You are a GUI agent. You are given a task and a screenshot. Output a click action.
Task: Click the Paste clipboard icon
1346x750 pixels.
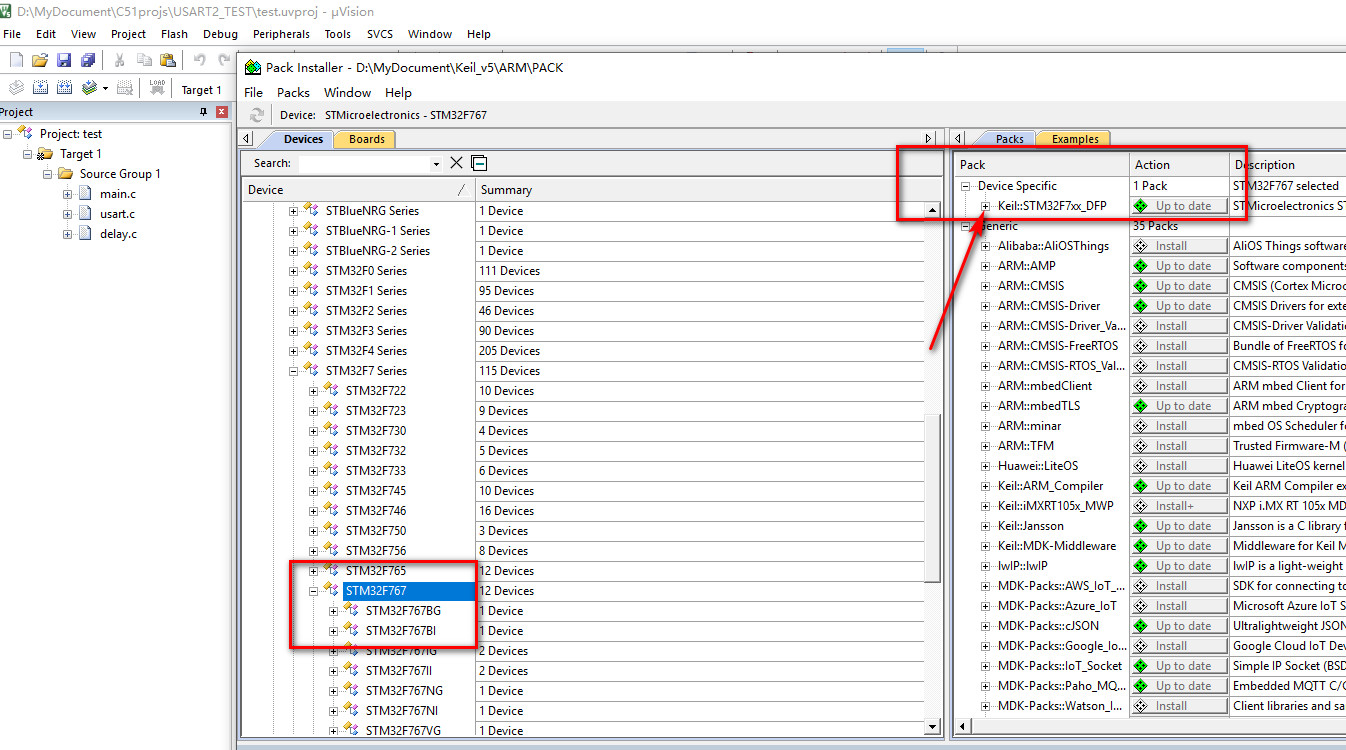(x=167, y=61)
